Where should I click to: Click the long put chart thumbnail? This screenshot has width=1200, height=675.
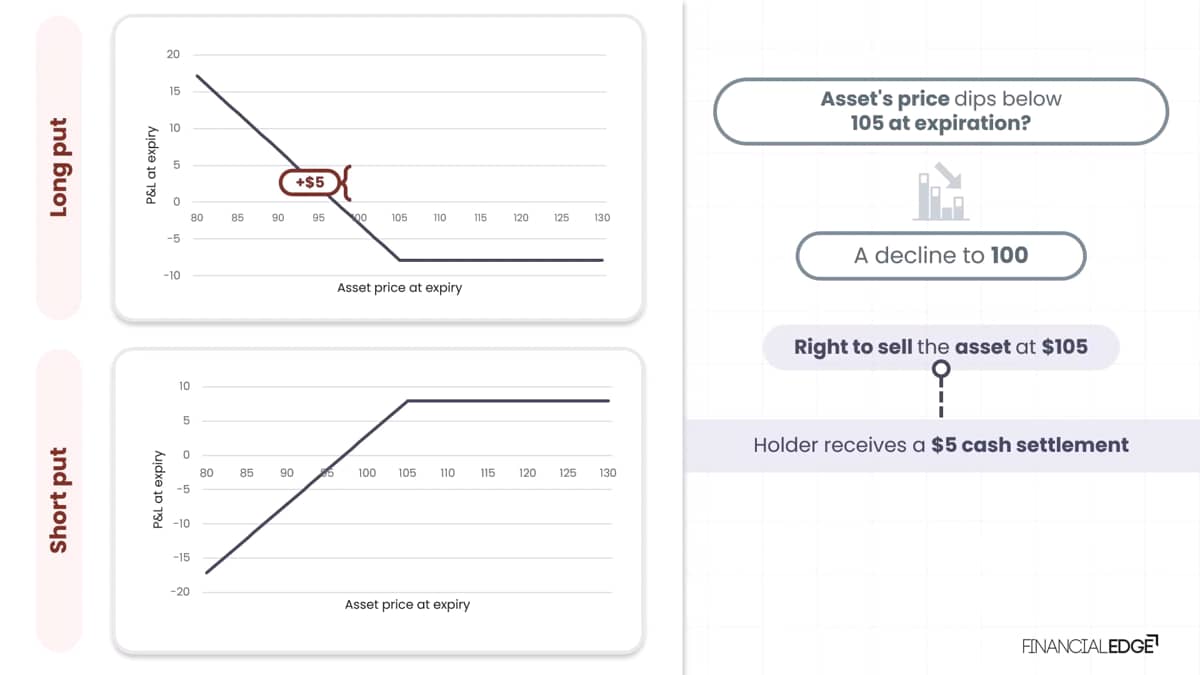tap(378, 168)
